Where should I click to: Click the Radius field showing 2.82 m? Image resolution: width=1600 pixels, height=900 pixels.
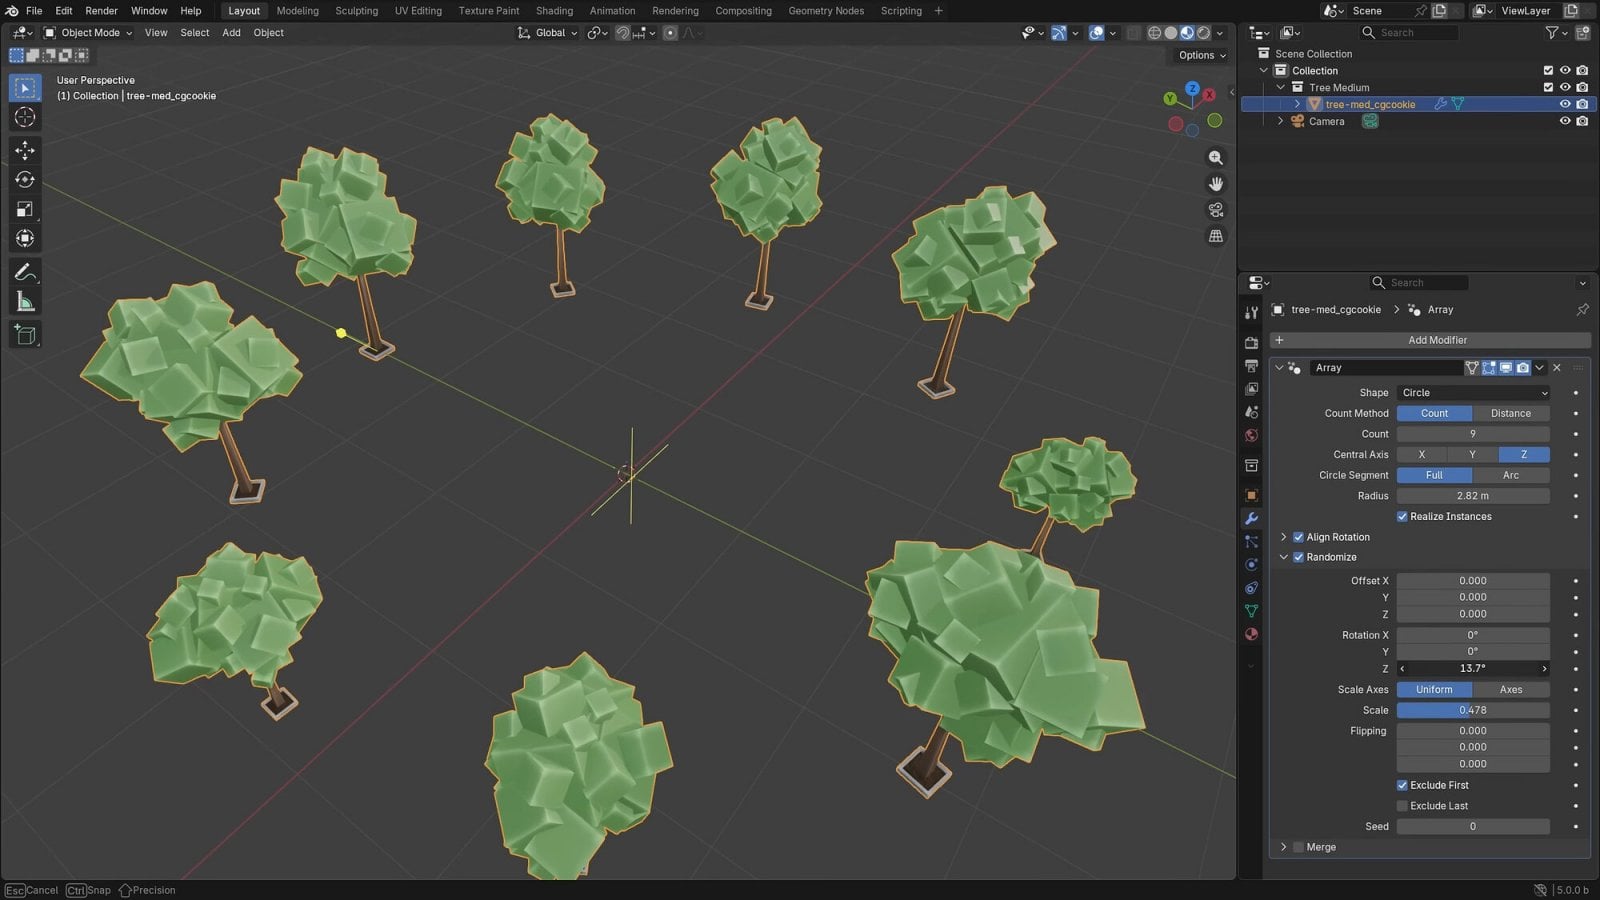pos(1472,495)
